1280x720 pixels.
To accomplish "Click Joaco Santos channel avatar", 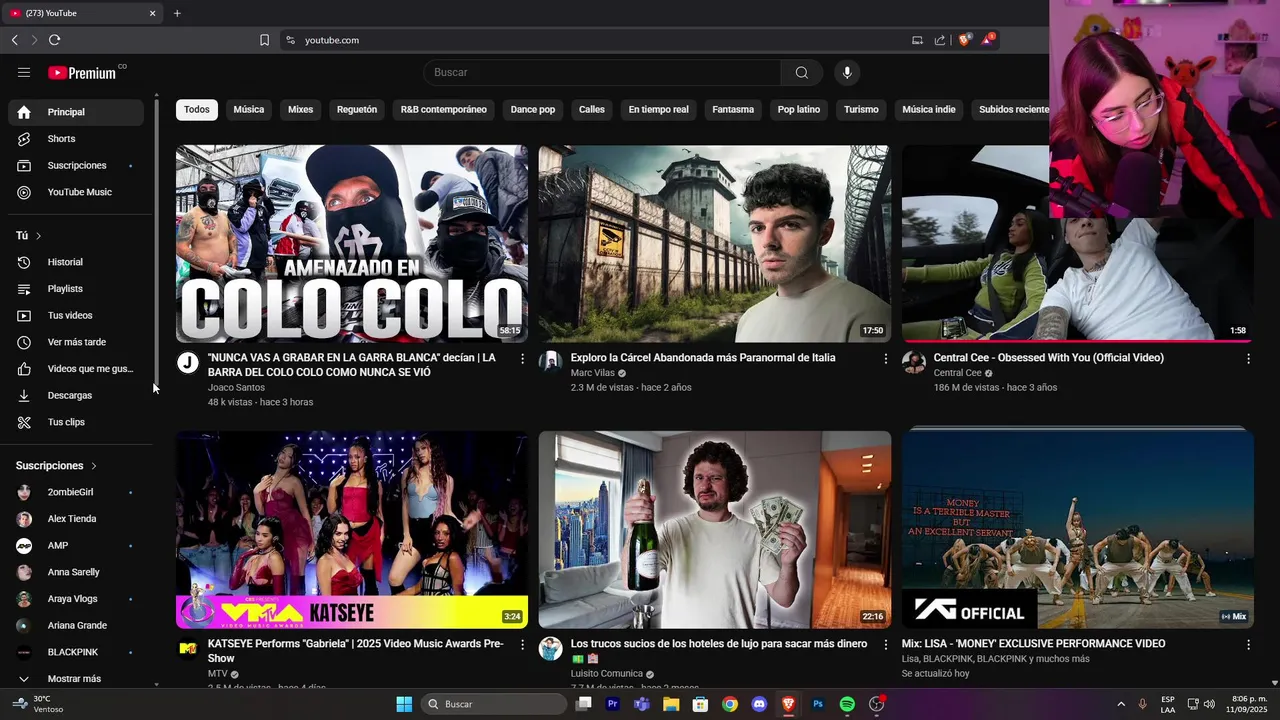I will [187, 362].
